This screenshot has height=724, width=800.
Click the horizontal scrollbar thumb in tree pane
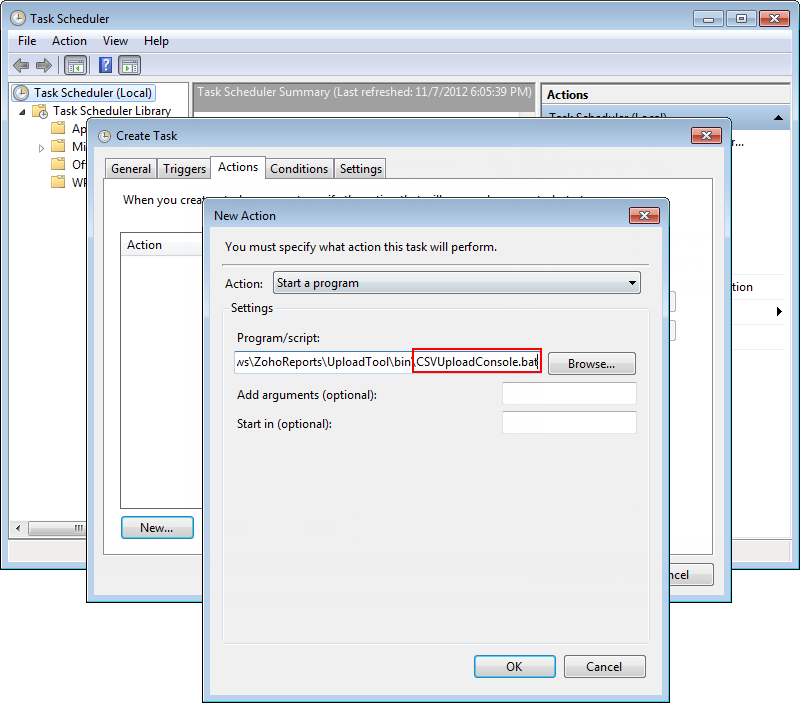(56, 528)
